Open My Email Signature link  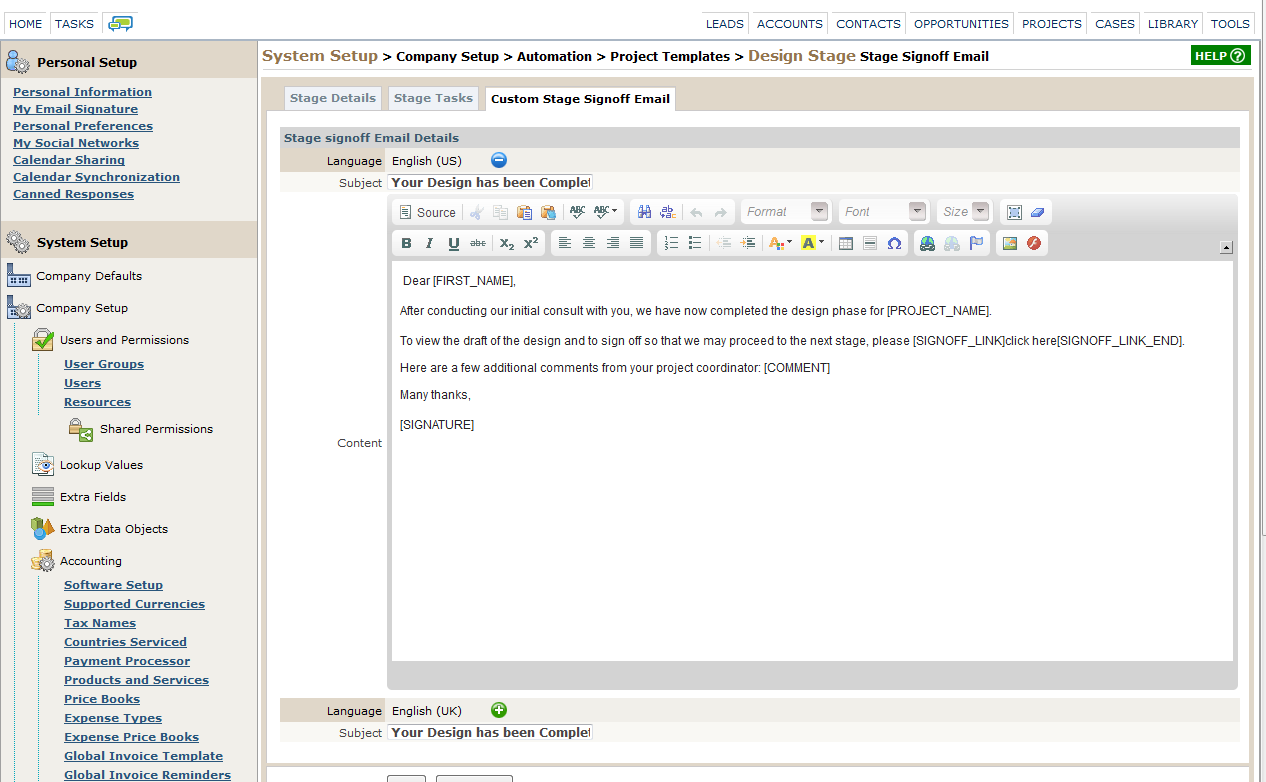[x=75, y=109]
